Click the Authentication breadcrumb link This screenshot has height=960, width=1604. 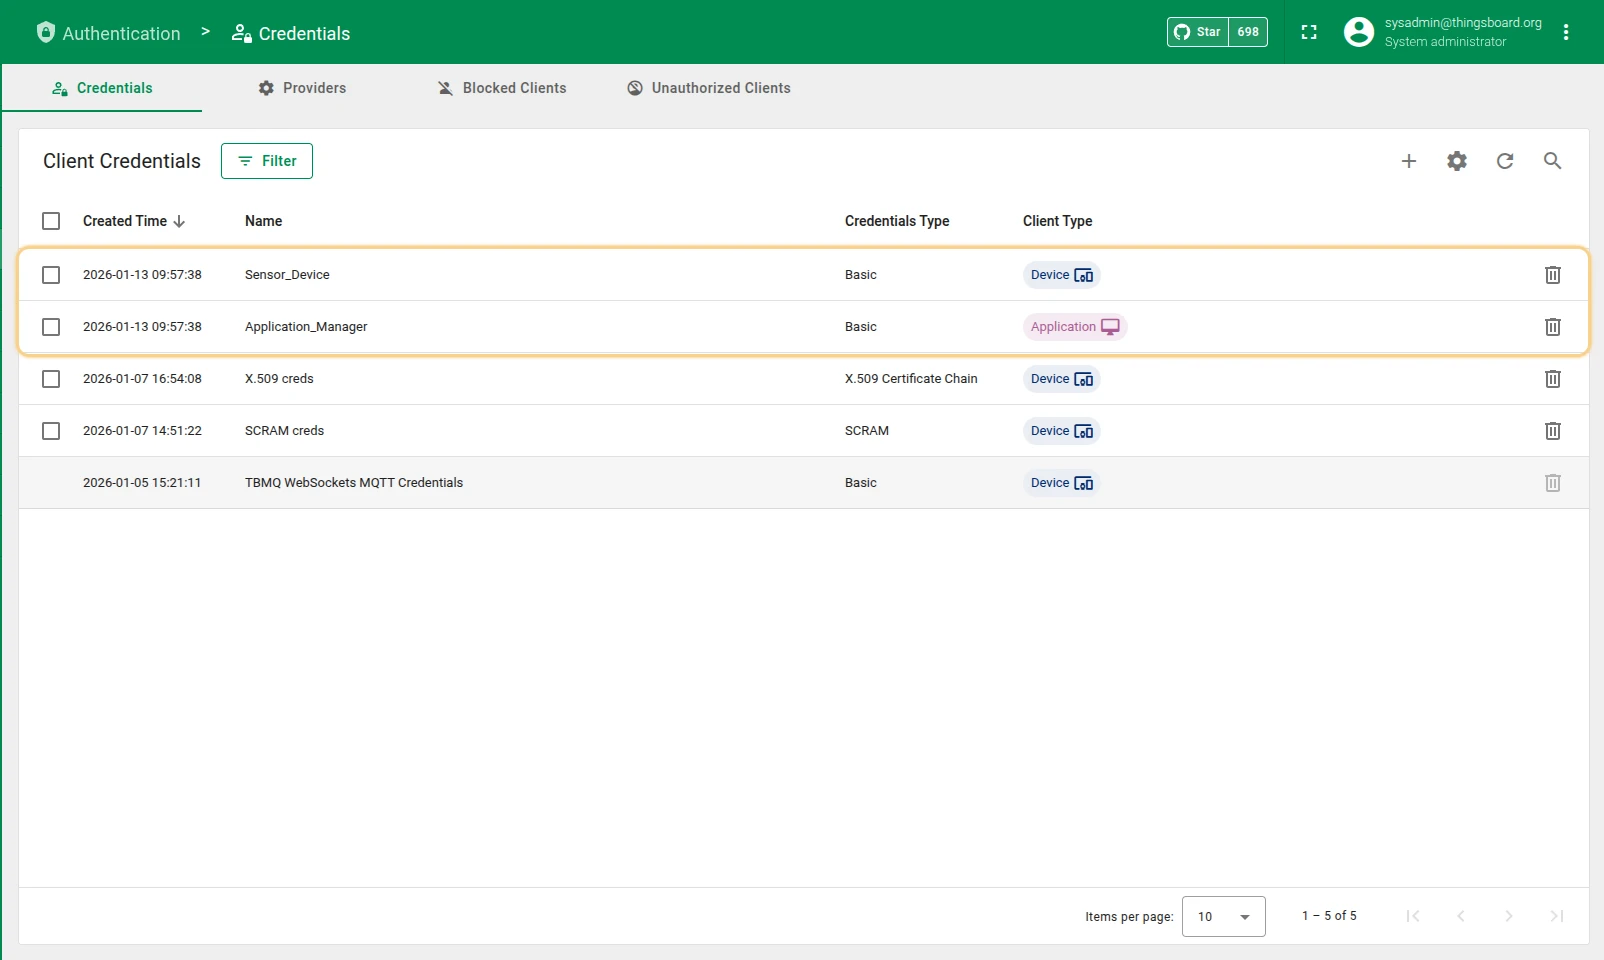[x=121, y=33]
